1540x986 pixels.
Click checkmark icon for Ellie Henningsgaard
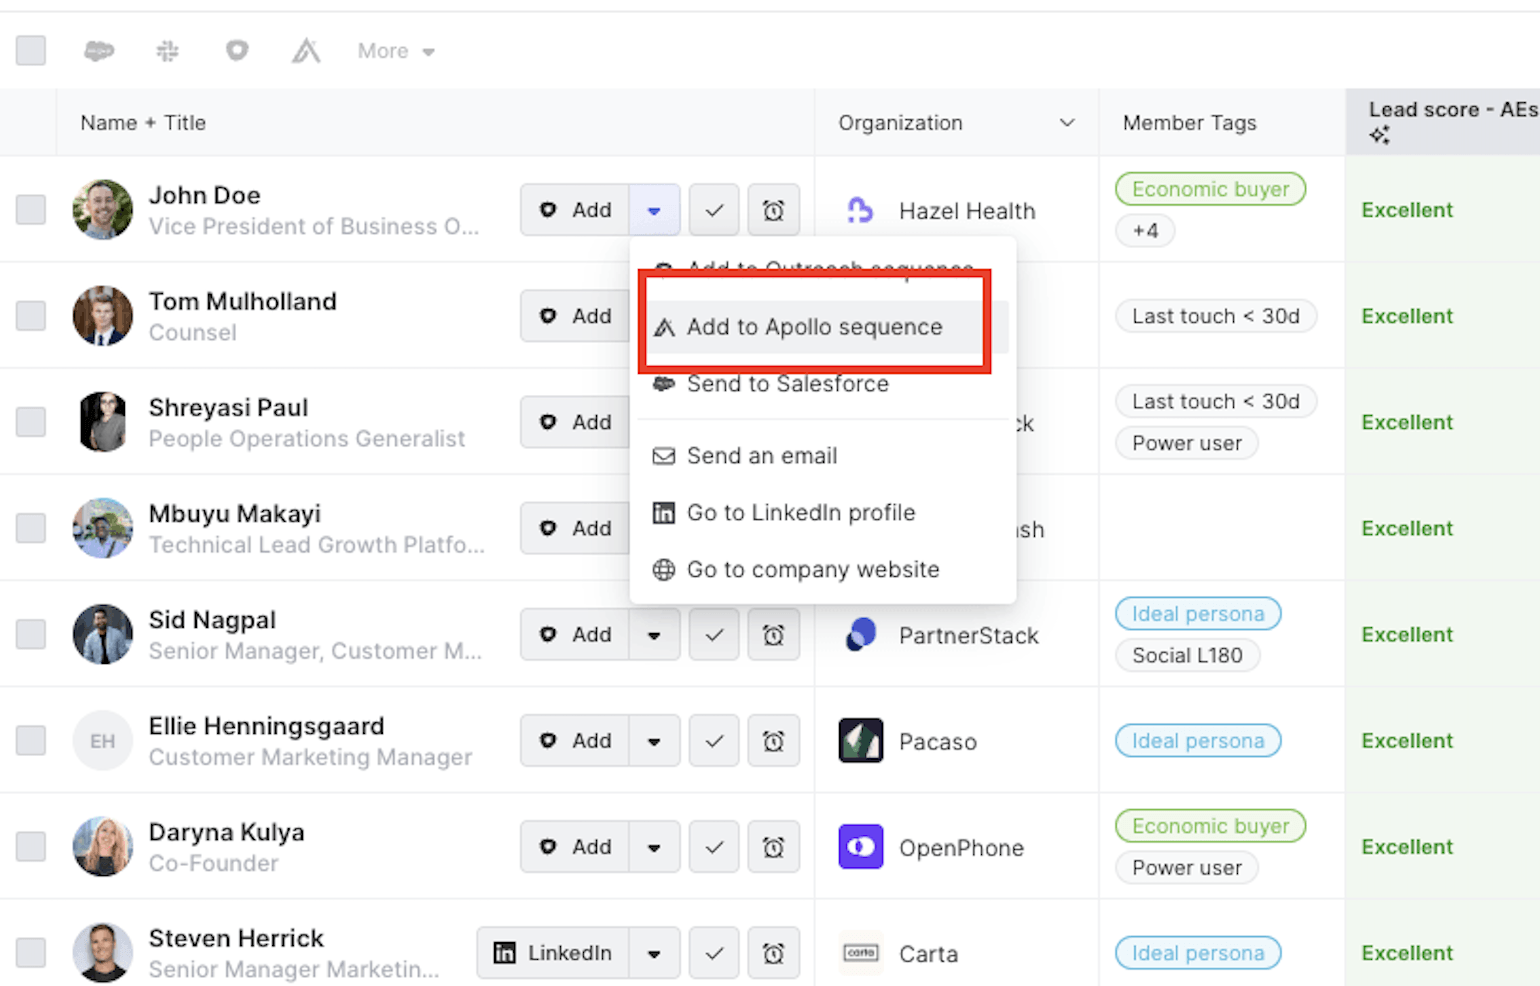pyautogui.click(x=714, y=741)
